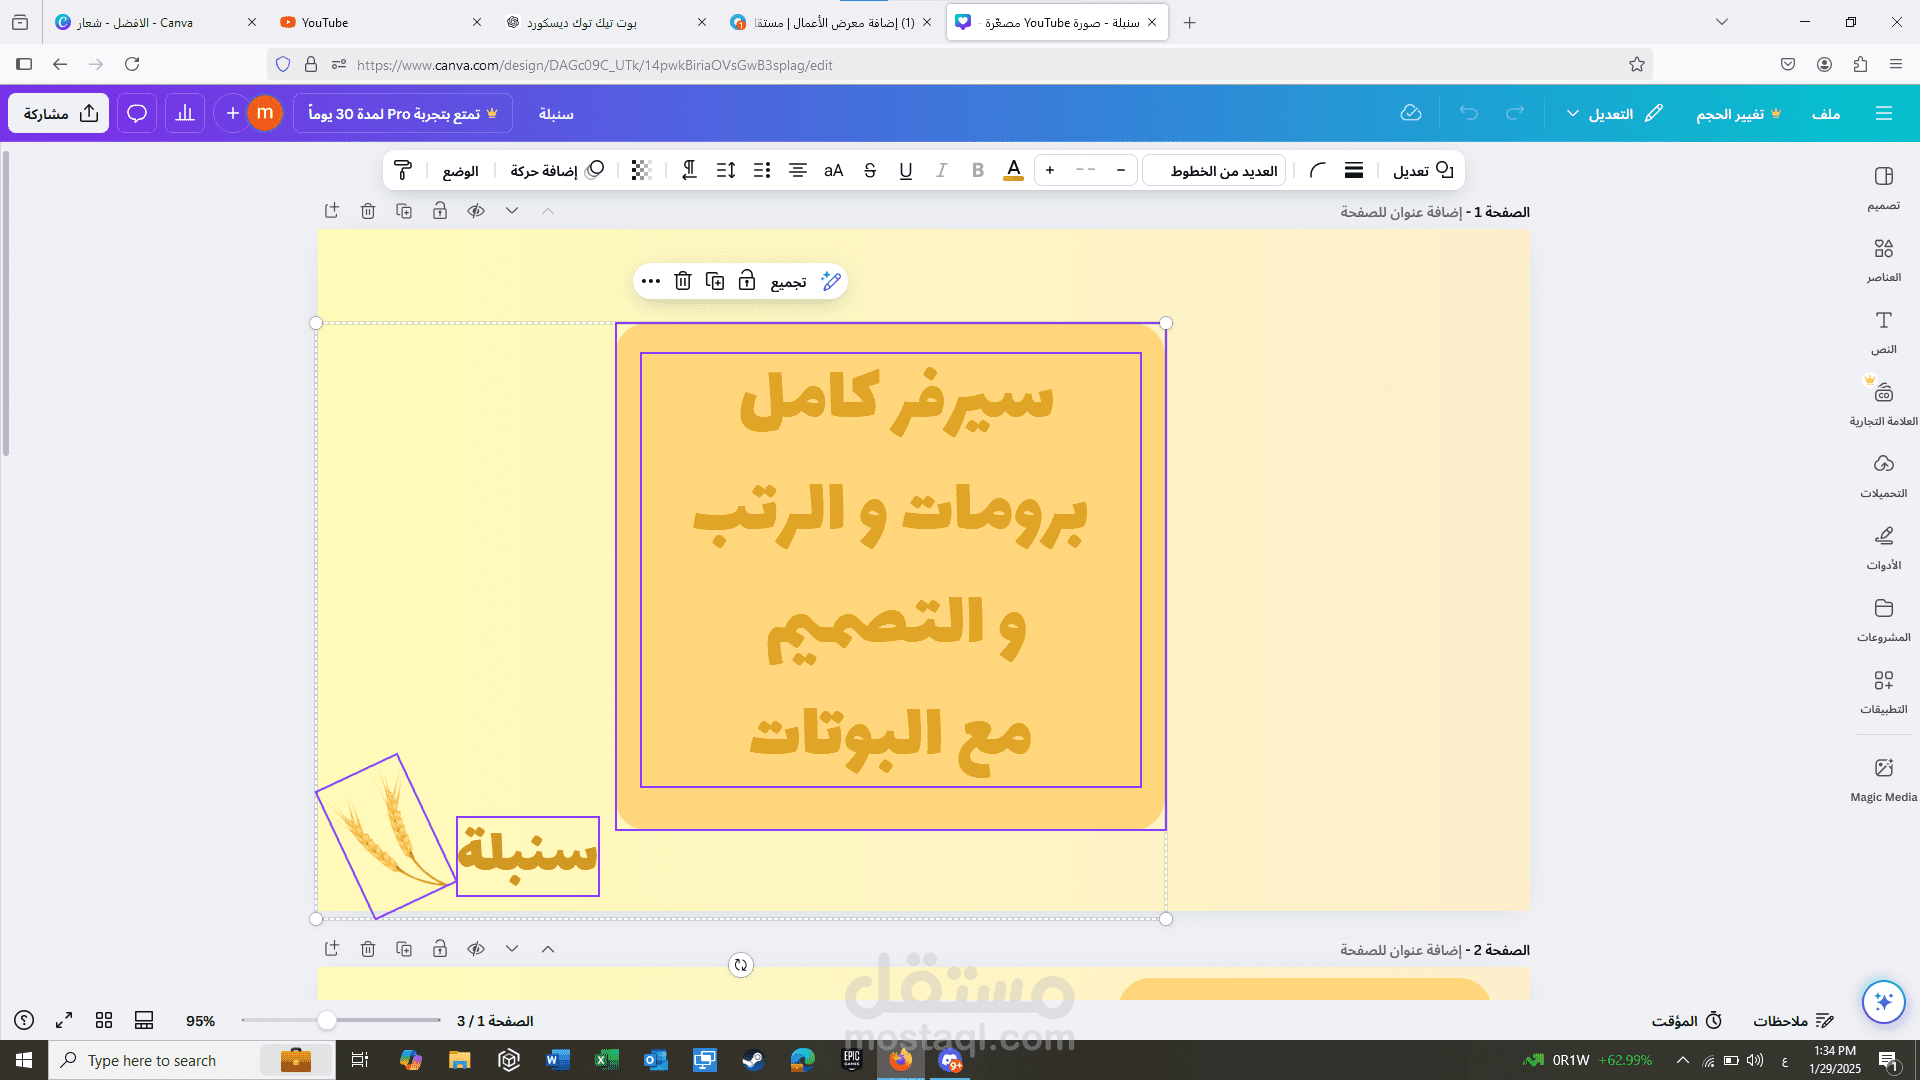Image resolution: width=1920 pixels, height=1080 pixels.
Task: Lock selection from floating toolbar
Action: click(747, 281)
